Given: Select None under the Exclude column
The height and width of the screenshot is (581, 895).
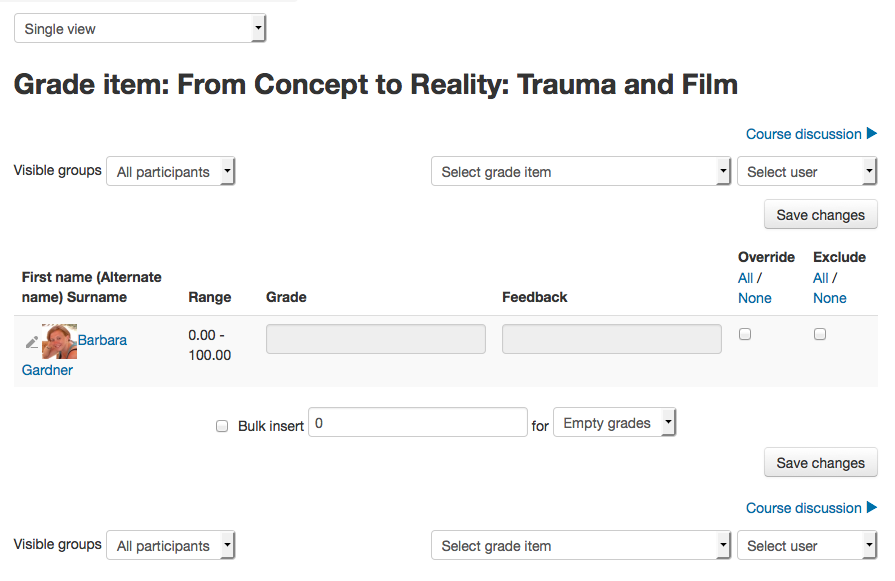Looking at the screenshot, I should pos(829,298).
